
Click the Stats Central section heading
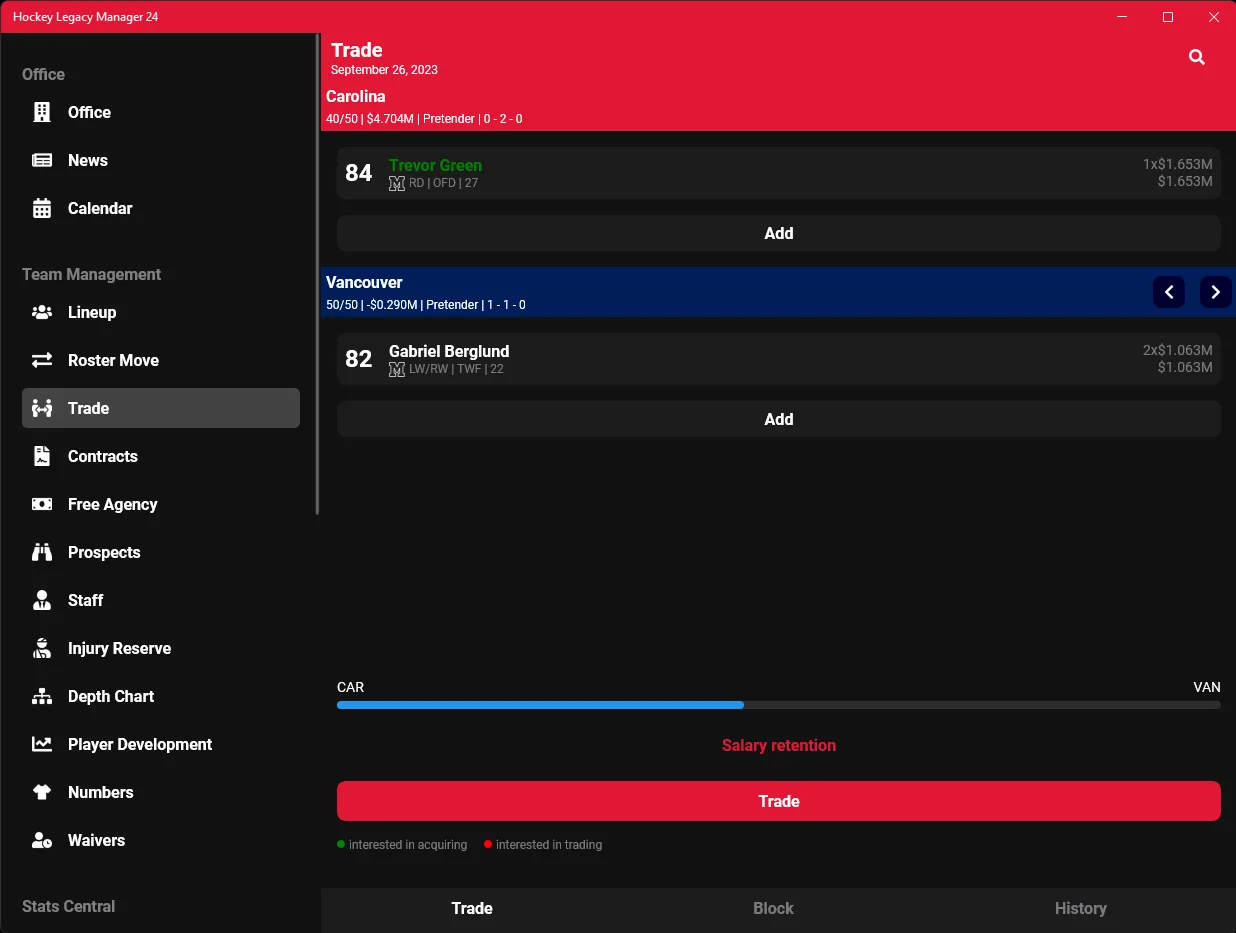(68, 906)
